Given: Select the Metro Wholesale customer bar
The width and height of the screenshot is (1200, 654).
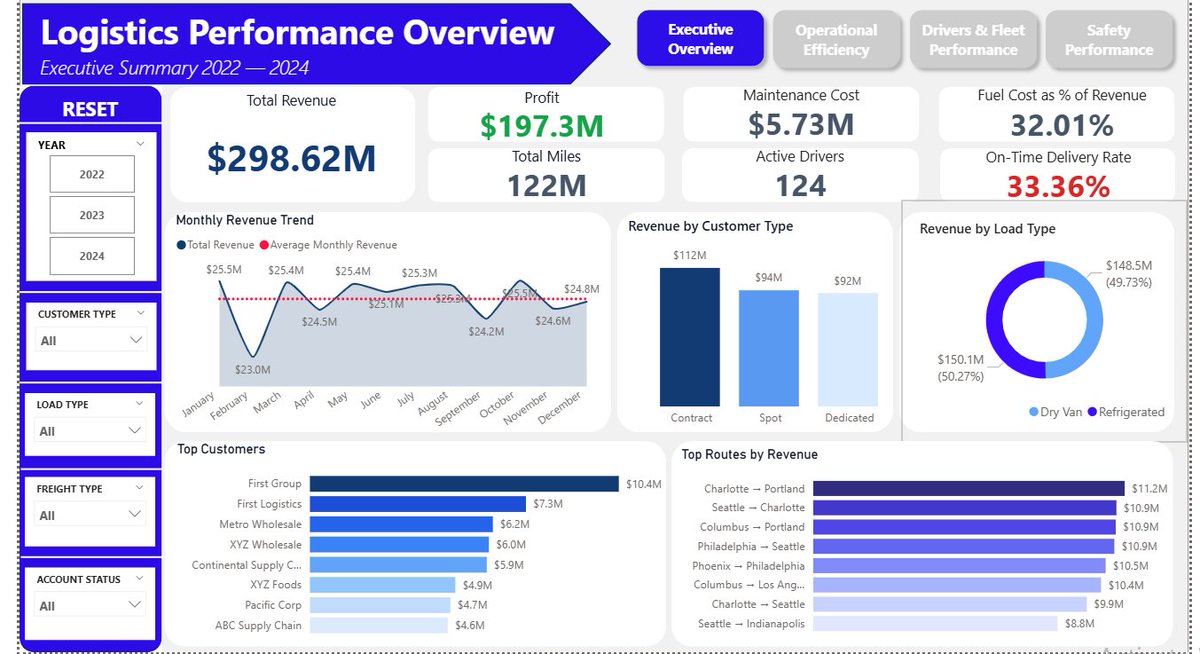Looking at the screenshot, I should (401, 524).
